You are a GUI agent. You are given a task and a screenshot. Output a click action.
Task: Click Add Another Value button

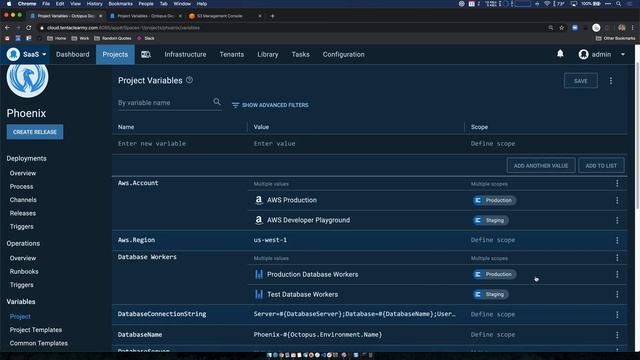[541, 166]
